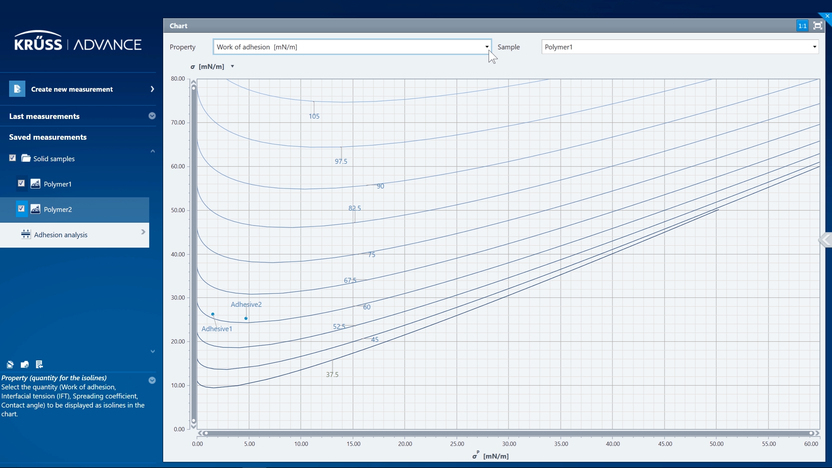Click the Adhesive2 data point label
Screen dimensions: 832x468
tap(246, 304)
